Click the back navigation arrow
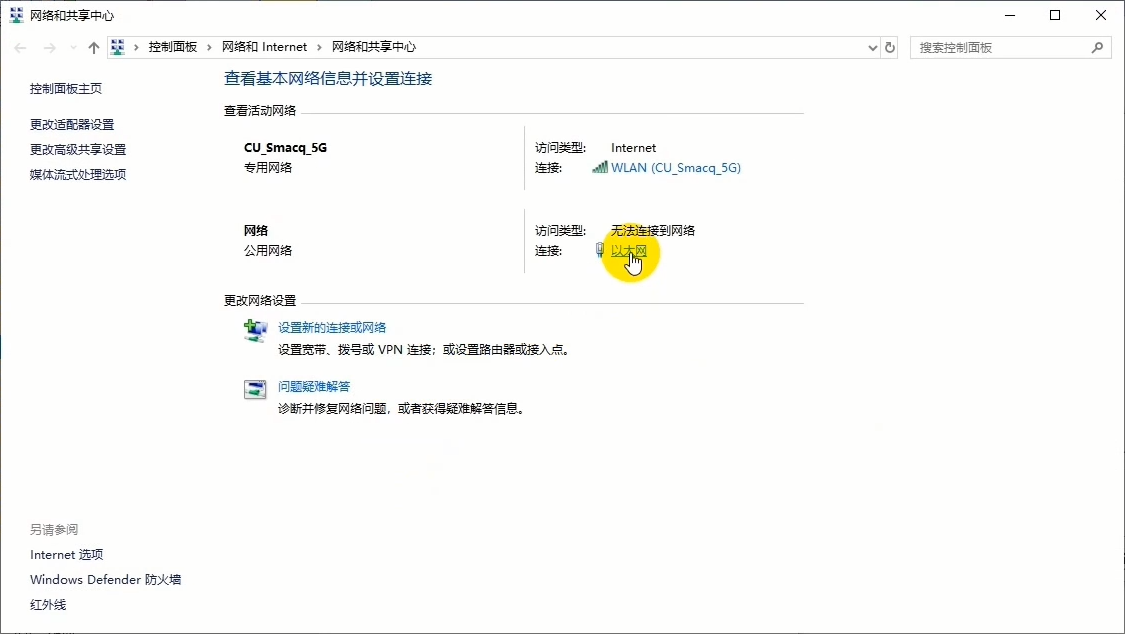The image size is (1125, 634). click(x=20, y=47)
